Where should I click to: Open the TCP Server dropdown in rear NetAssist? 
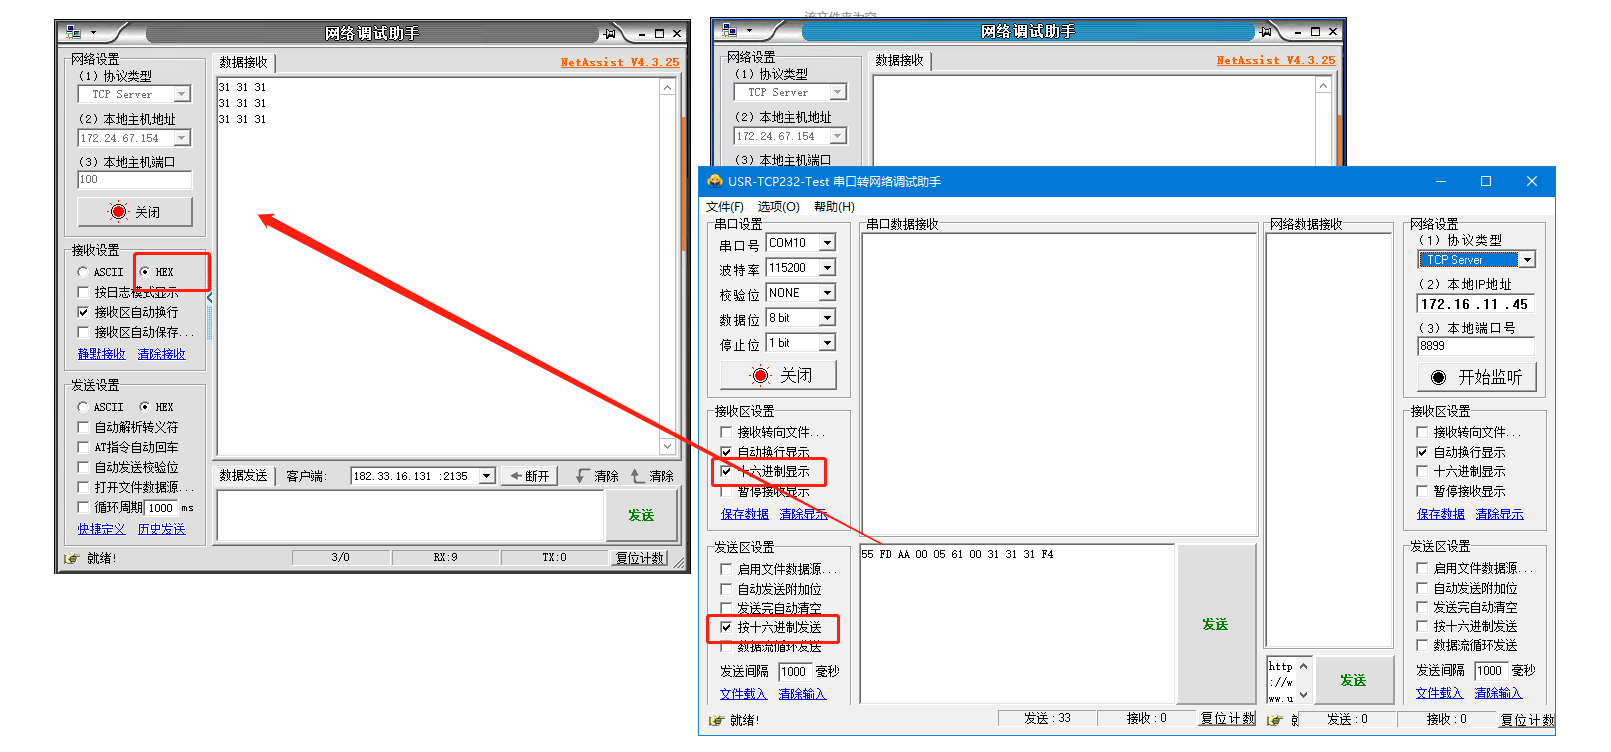838,92
